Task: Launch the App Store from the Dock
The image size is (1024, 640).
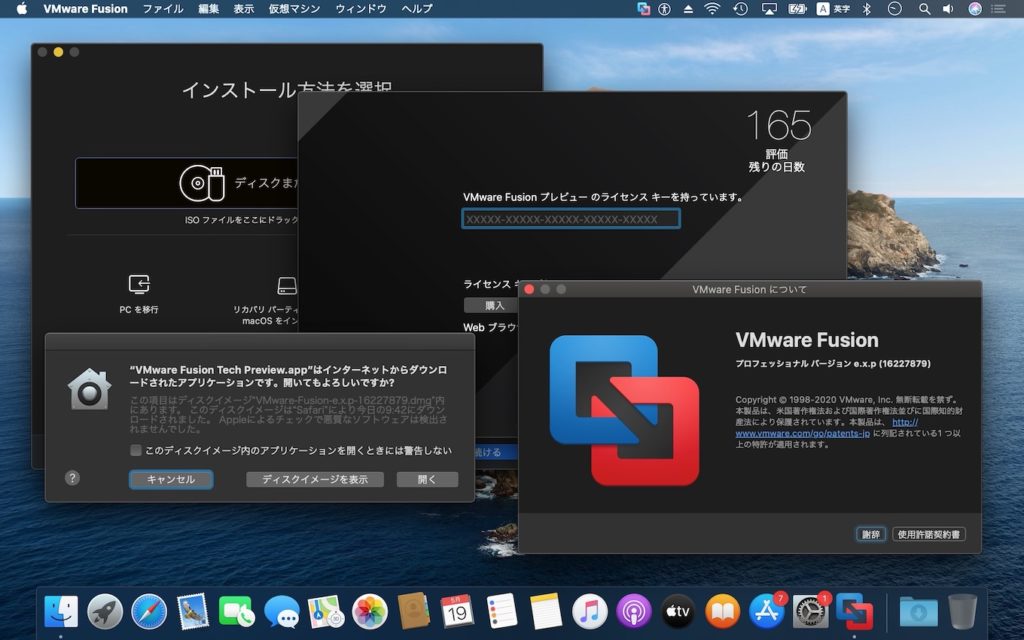Action: tap(765, 611)
